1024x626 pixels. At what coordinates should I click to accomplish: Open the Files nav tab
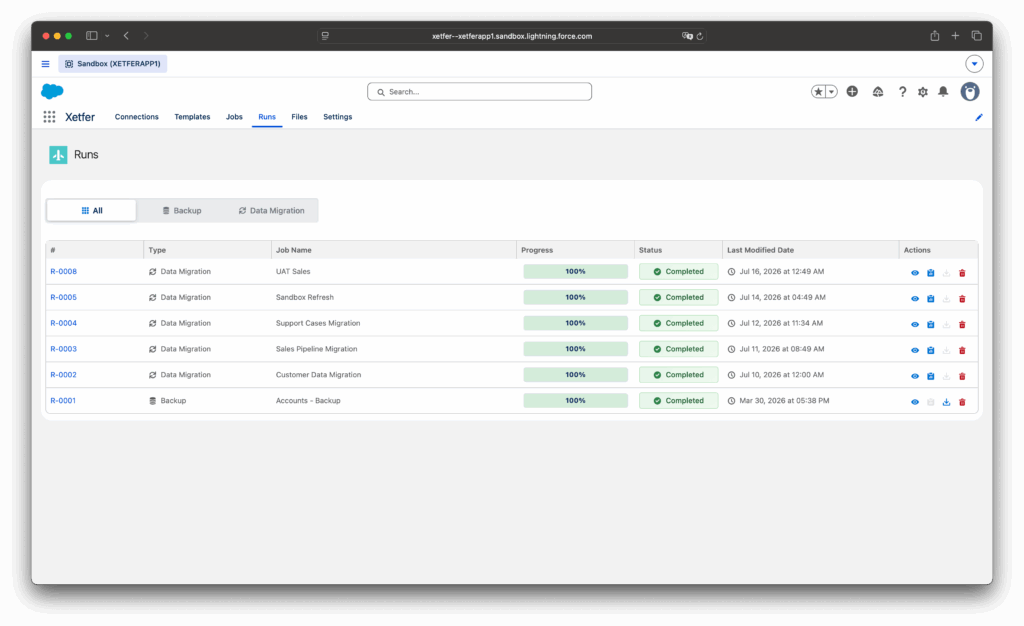click(299, 117)
